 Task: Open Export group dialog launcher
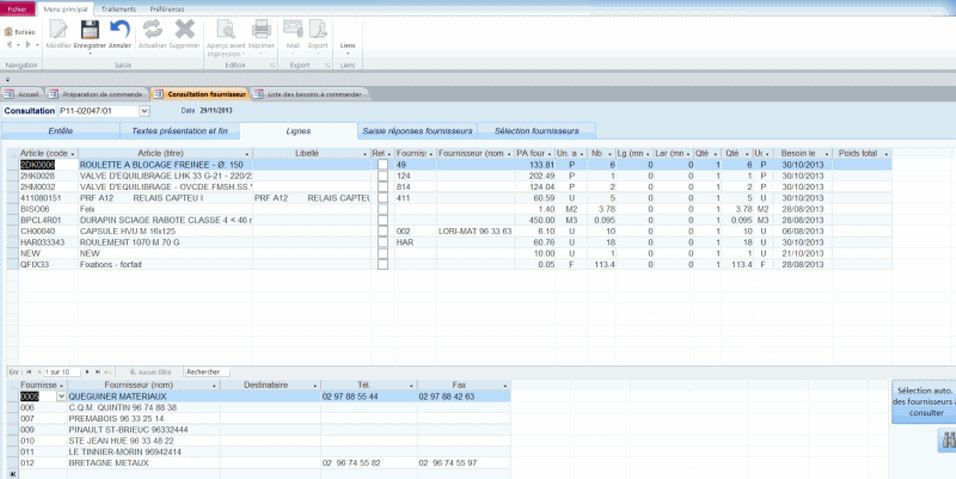328,65
